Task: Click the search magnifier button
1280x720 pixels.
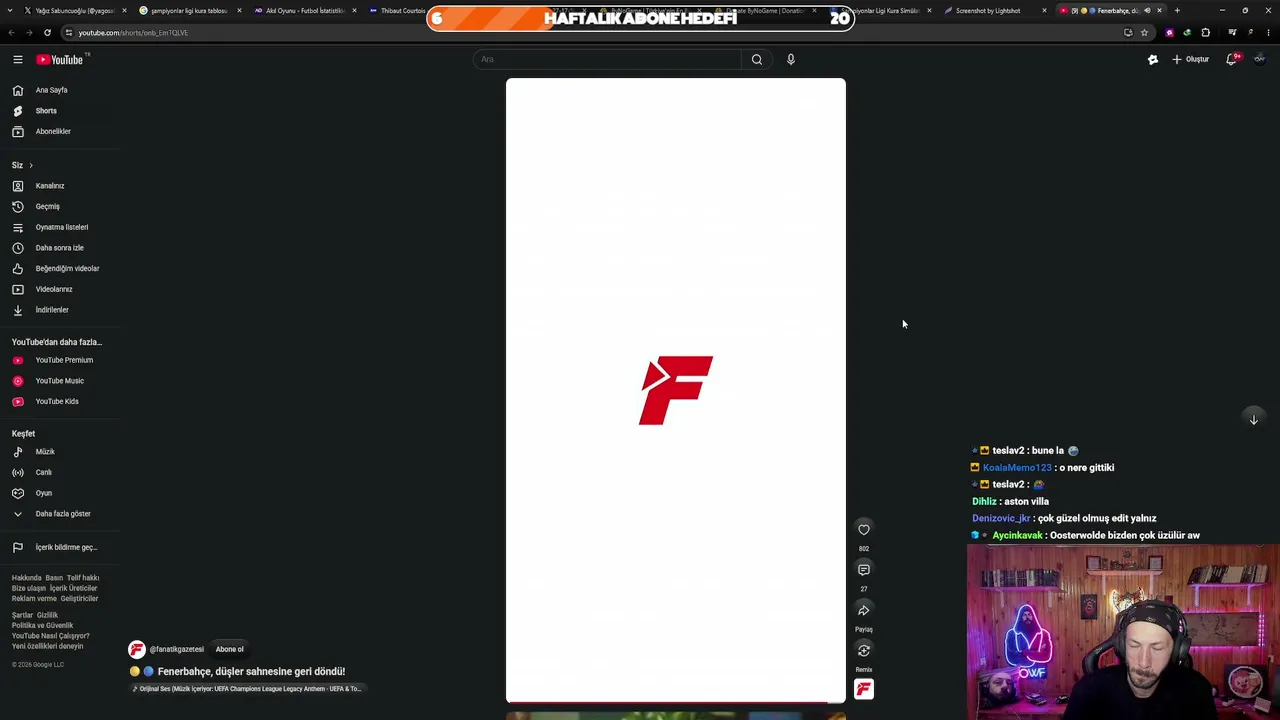Action: click(757, 59)
